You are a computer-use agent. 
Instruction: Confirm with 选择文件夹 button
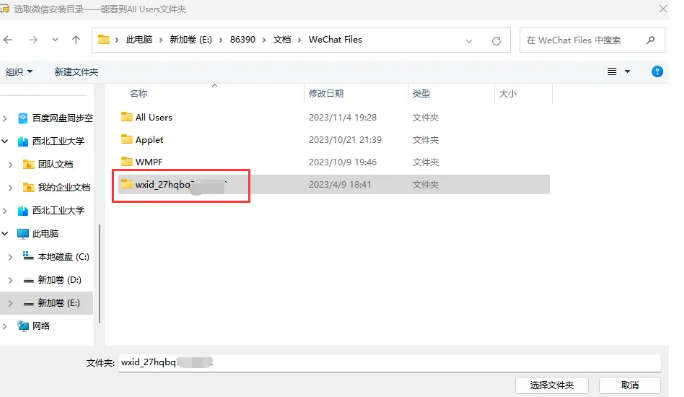click(552, 385)
